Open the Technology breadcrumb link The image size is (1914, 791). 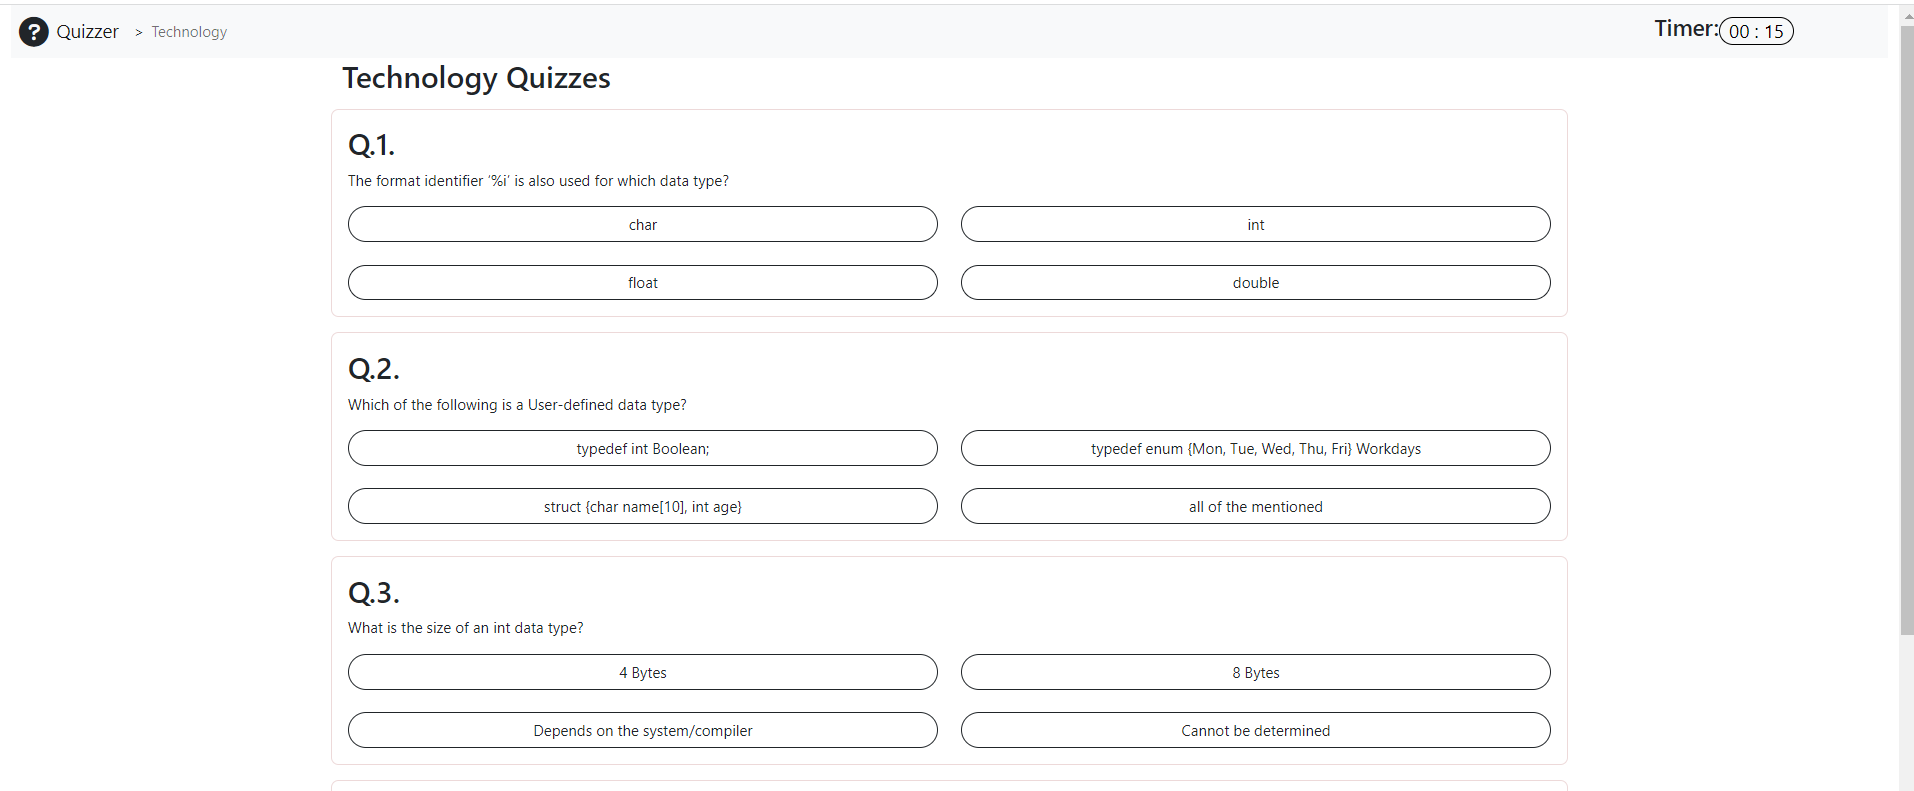pos(188,31)
